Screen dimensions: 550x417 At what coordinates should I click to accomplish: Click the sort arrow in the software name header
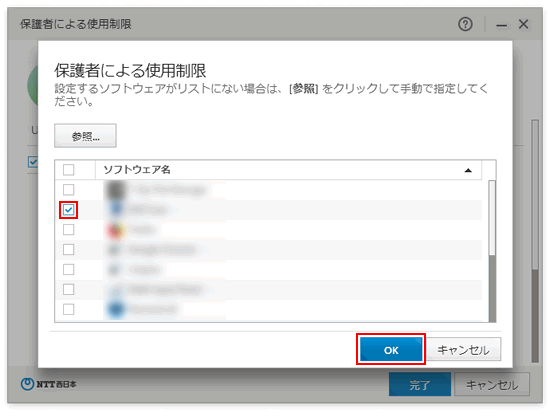coord(468,170)
